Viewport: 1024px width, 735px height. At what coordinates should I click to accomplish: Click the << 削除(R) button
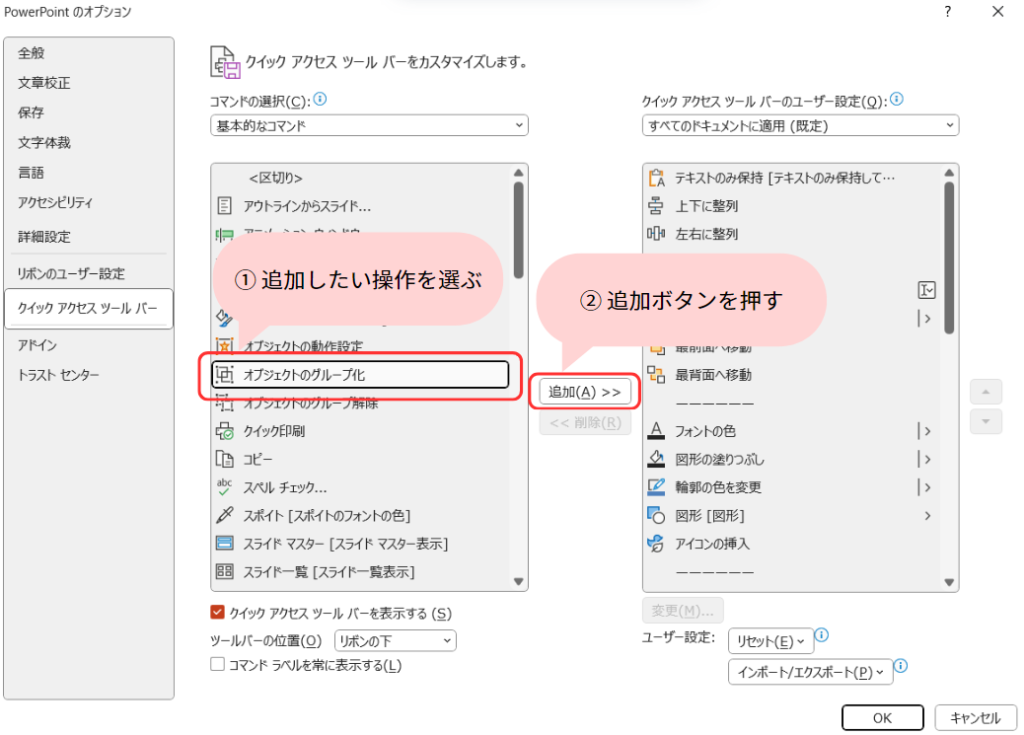point(584,423)
